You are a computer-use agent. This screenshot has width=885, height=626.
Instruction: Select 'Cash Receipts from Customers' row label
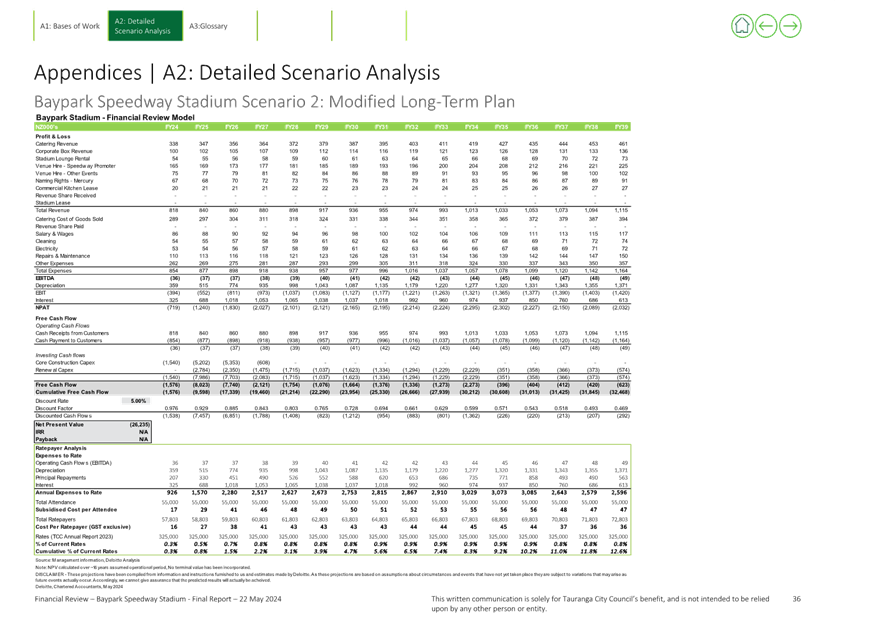coord(72,333)
